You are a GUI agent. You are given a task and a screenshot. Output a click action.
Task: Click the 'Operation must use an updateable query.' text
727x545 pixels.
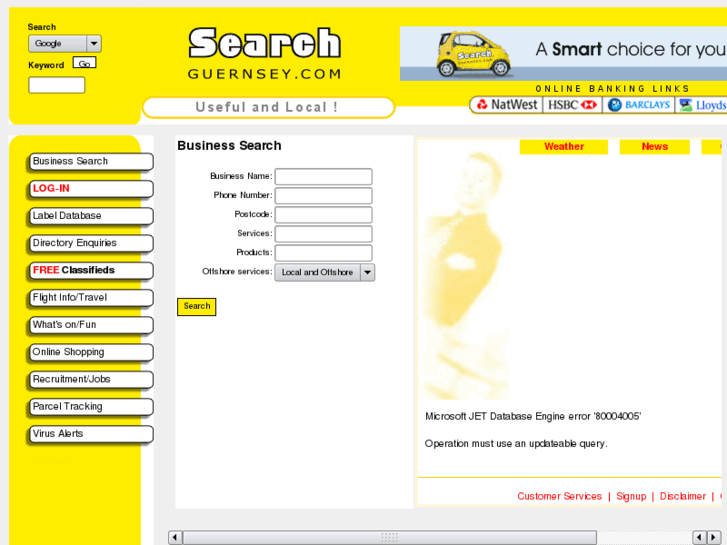[516, 443]
